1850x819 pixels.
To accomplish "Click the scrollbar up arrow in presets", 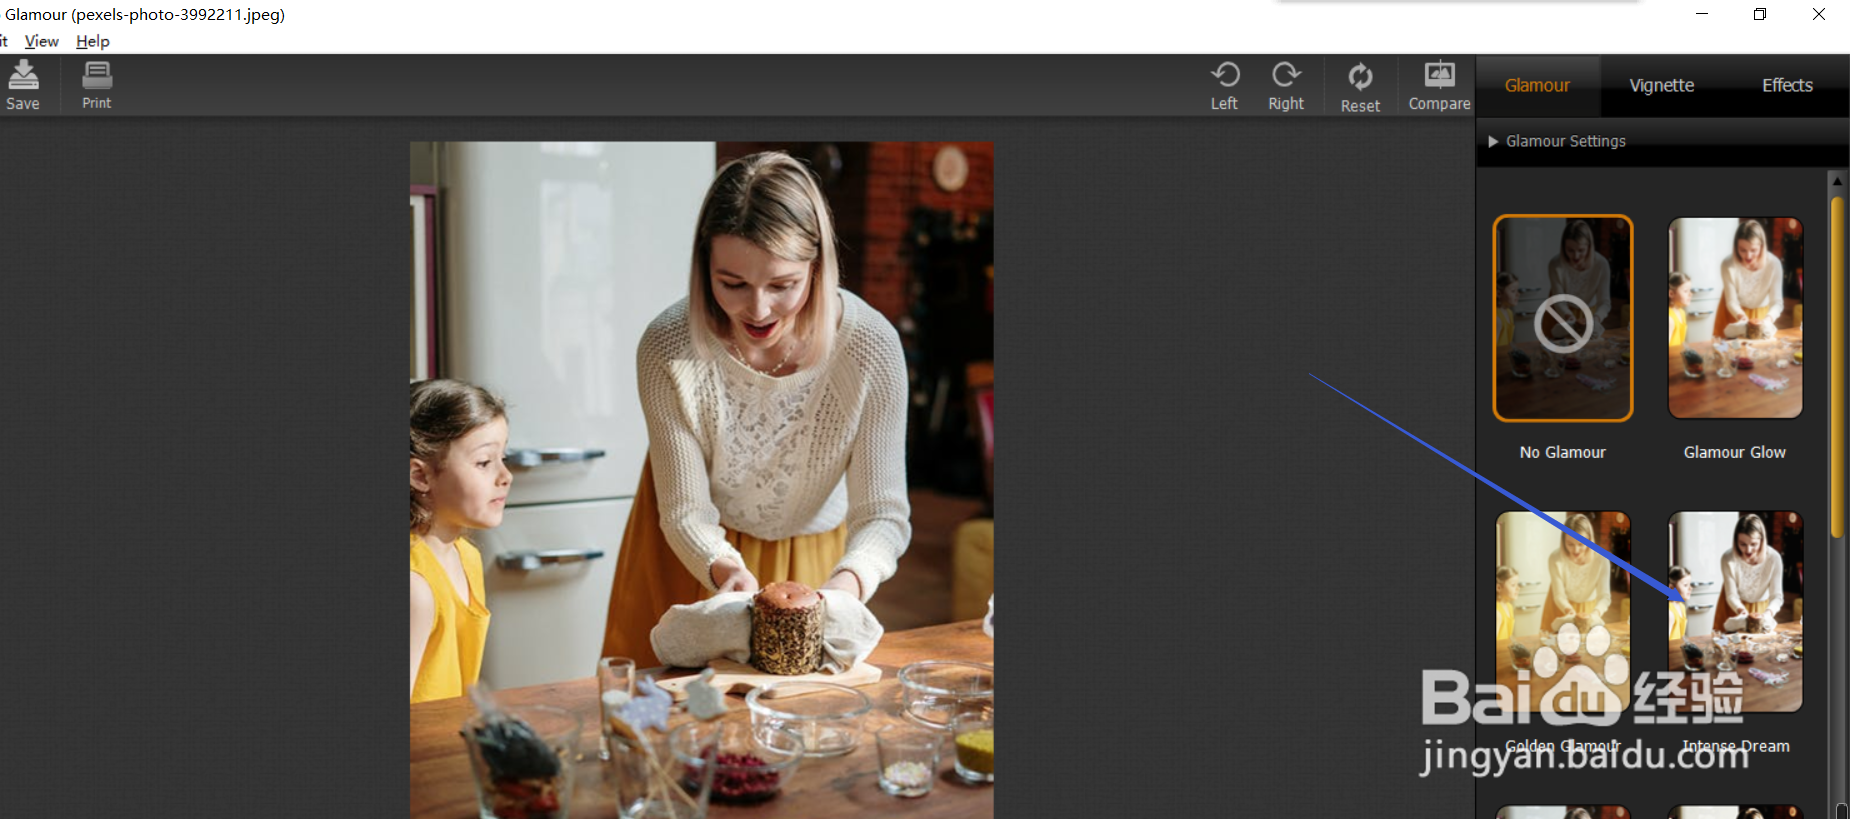I will (x=1837, y=181).
